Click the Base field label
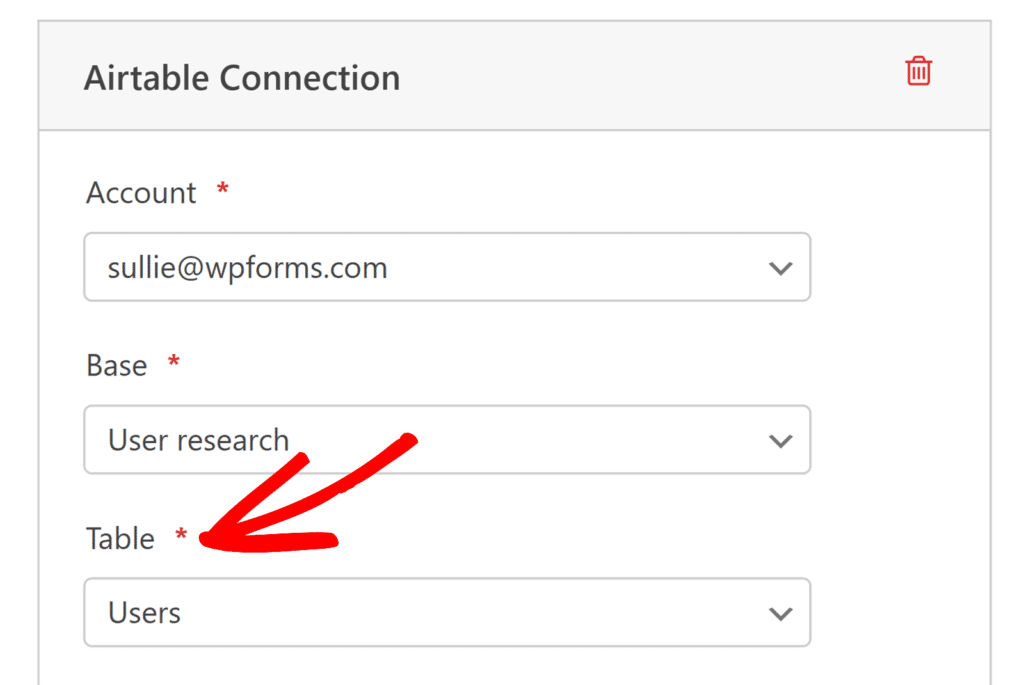Viewport: 1024px width, 685px height. coord(116,366)
